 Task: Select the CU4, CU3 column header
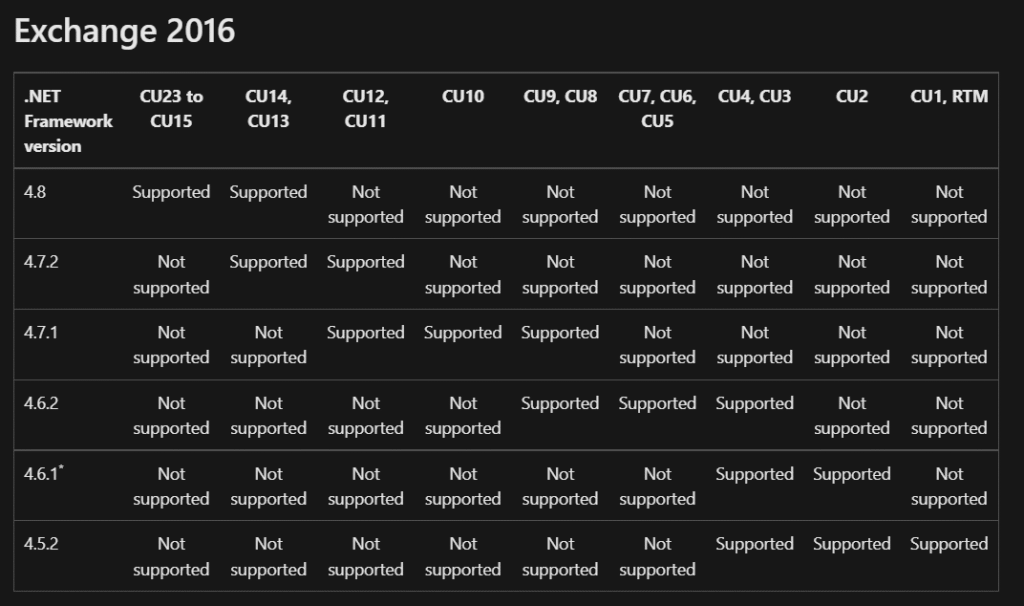point(754,97)
